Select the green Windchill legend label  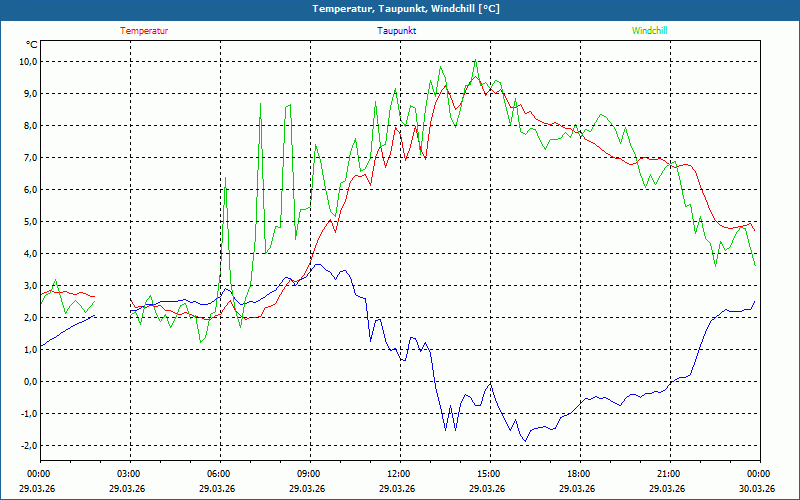pyautogui.click(x=650, y=31)
